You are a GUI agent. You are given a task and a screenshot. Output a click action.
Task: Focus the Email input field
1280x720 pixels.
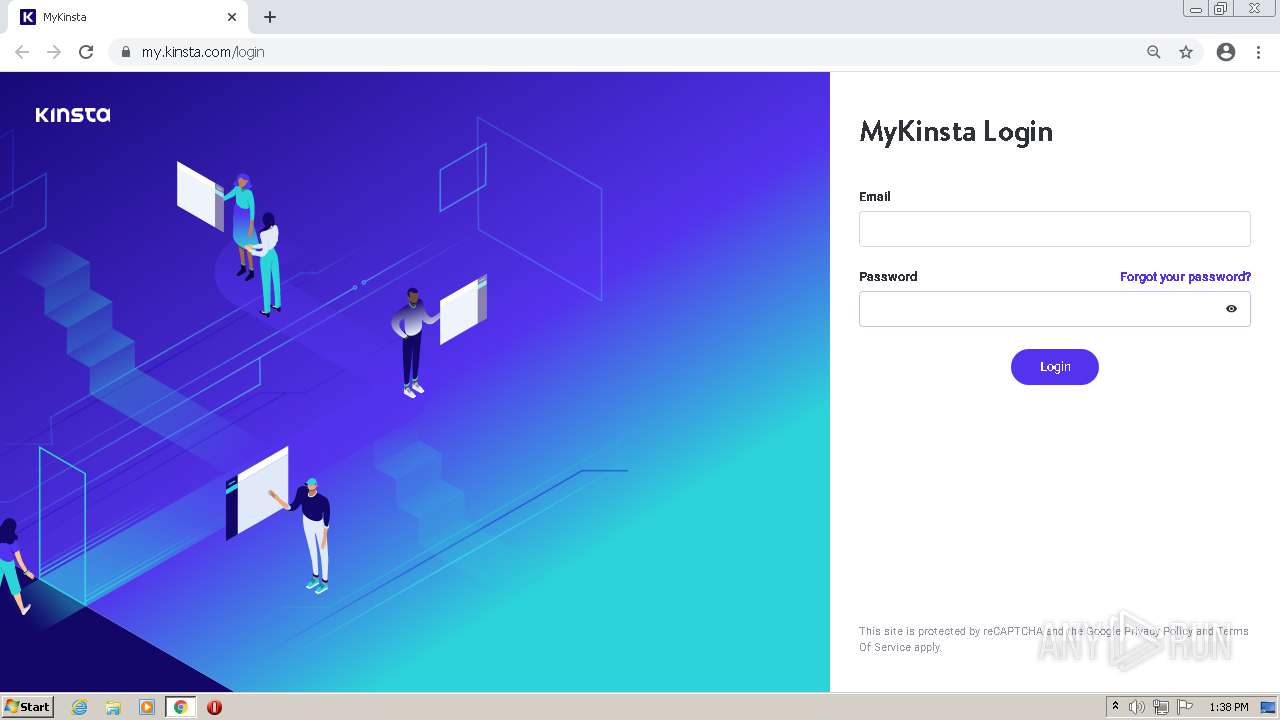(1054, 229)
